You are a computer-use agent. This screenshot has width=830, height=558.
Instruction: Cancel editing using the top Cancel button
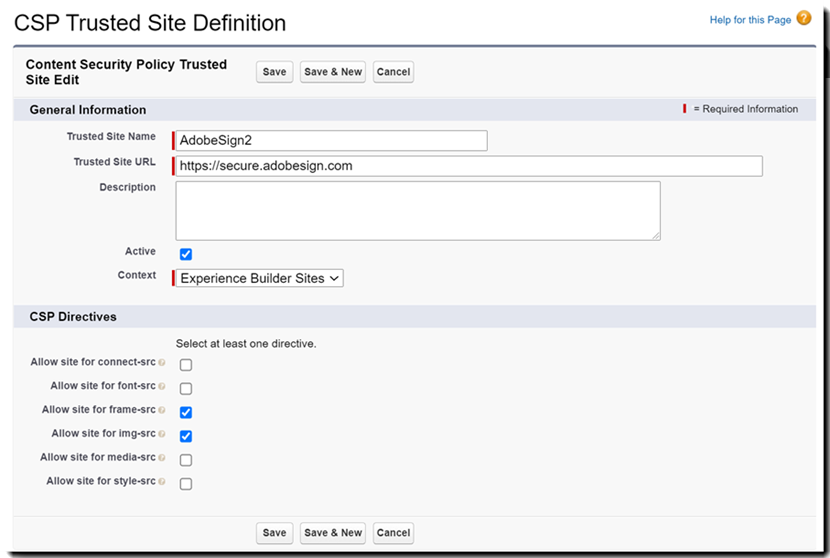coord(393,72)
